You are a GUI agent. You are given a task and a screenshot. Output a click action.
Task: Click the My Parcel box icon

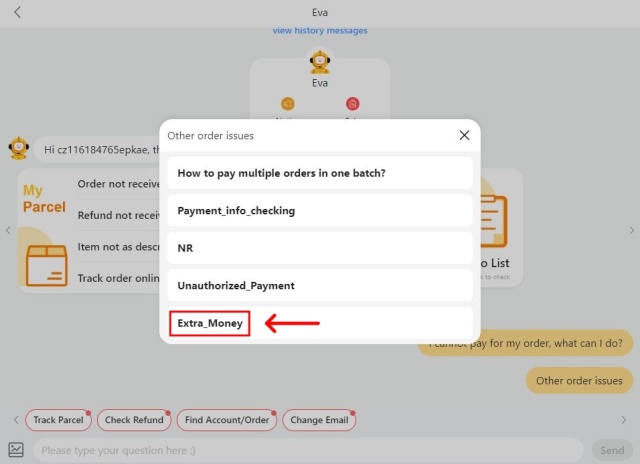tap(45, 260)
